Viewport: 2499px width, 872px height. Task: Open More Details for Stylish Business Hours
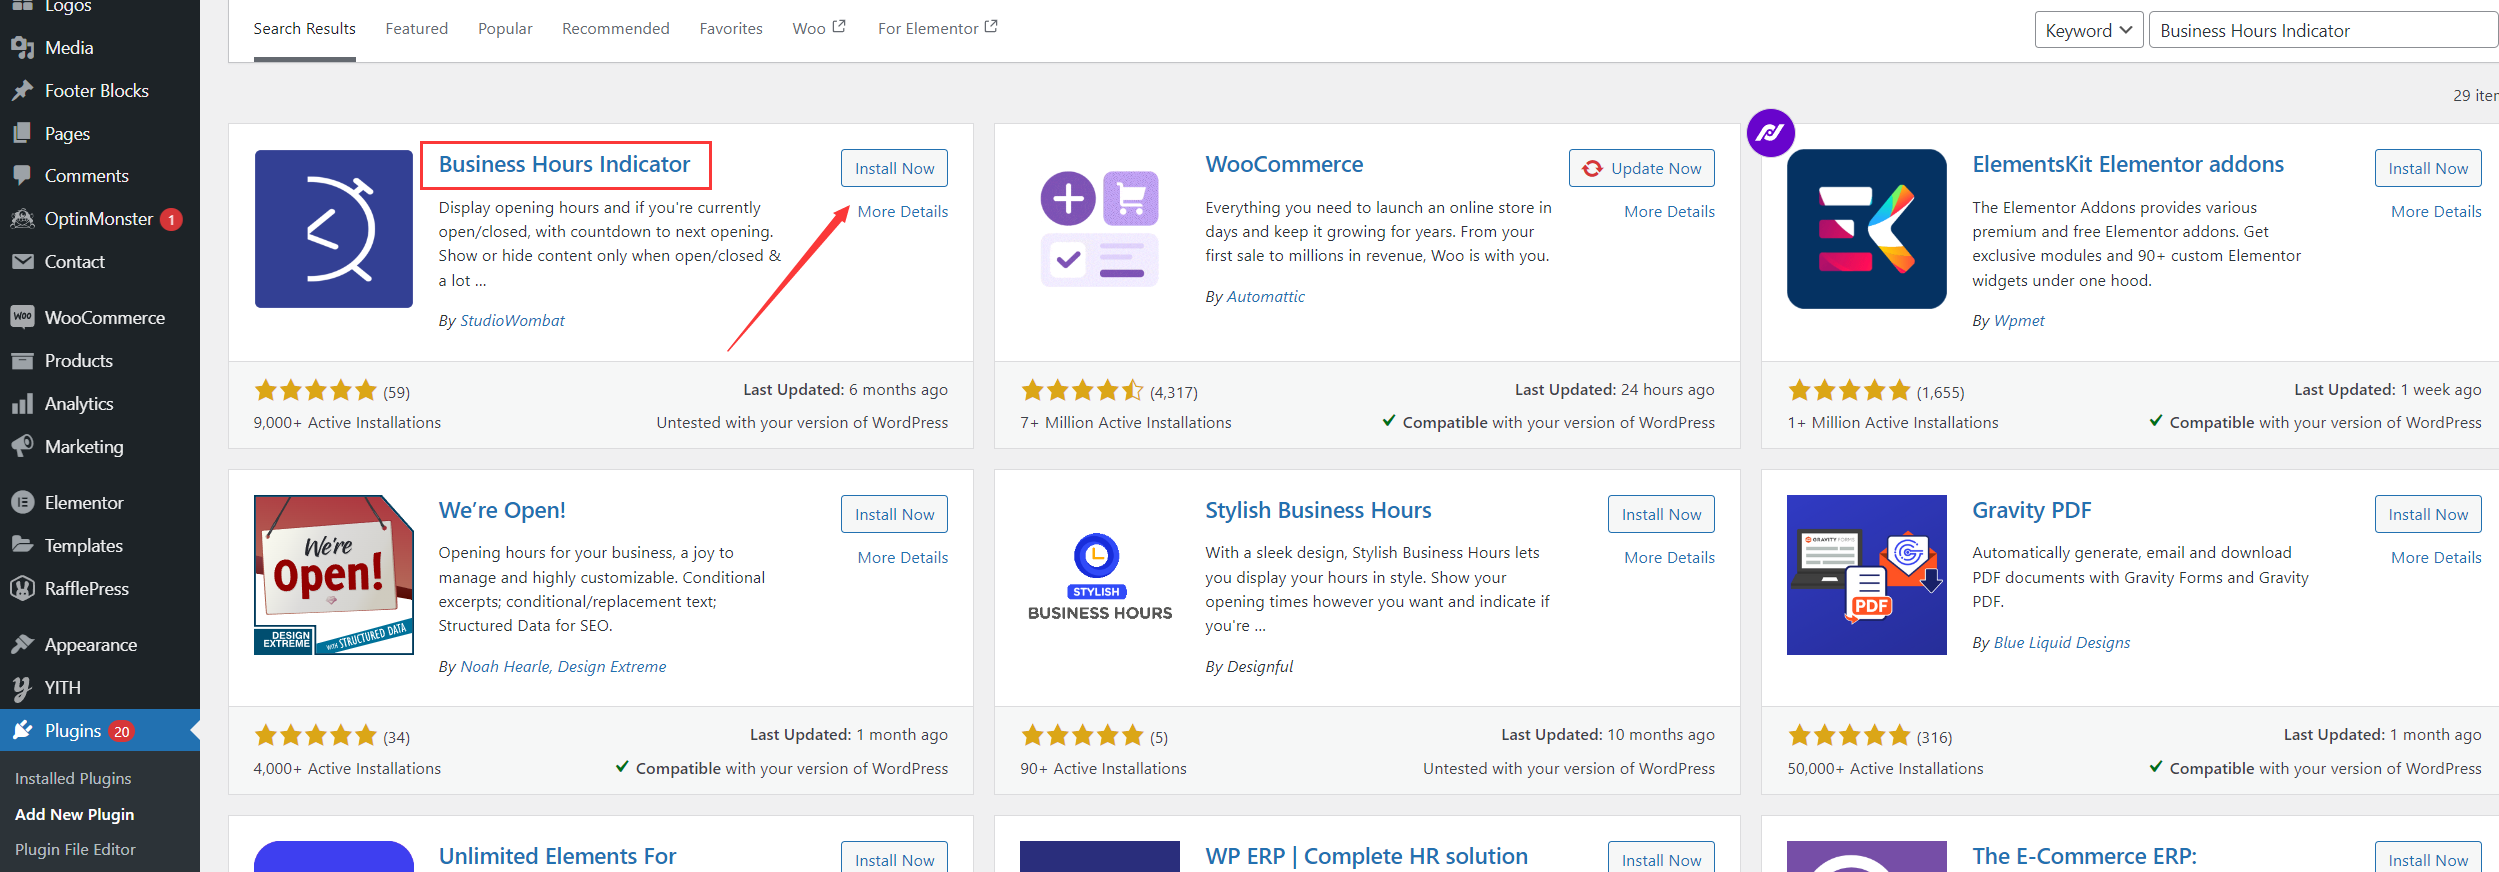(x=1669, y=558)
